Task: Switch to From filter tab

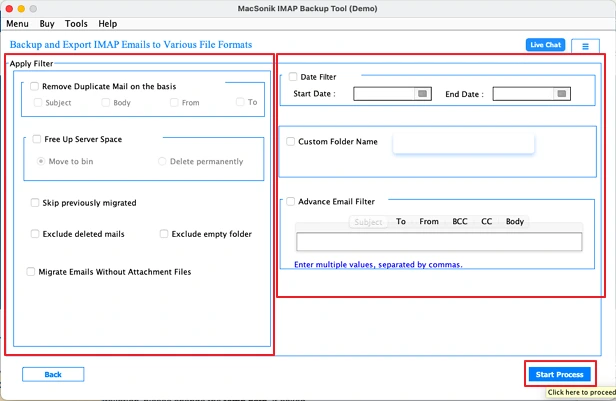Action: 429,222
